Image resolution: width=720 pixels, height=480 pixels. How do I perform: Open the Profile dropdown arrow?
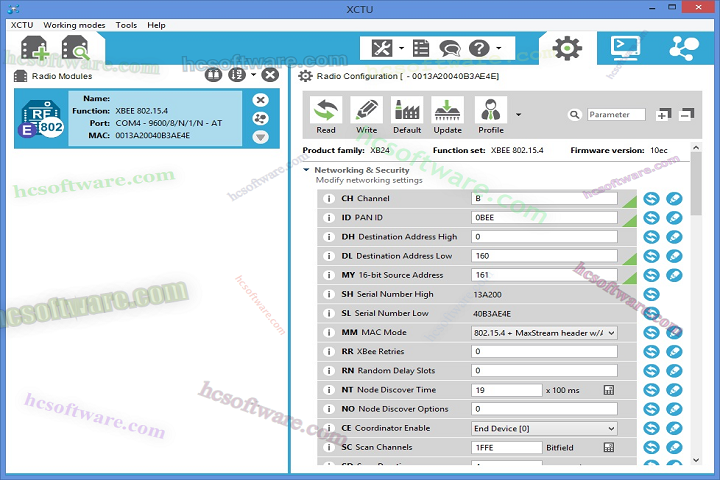tap(518, 115)
